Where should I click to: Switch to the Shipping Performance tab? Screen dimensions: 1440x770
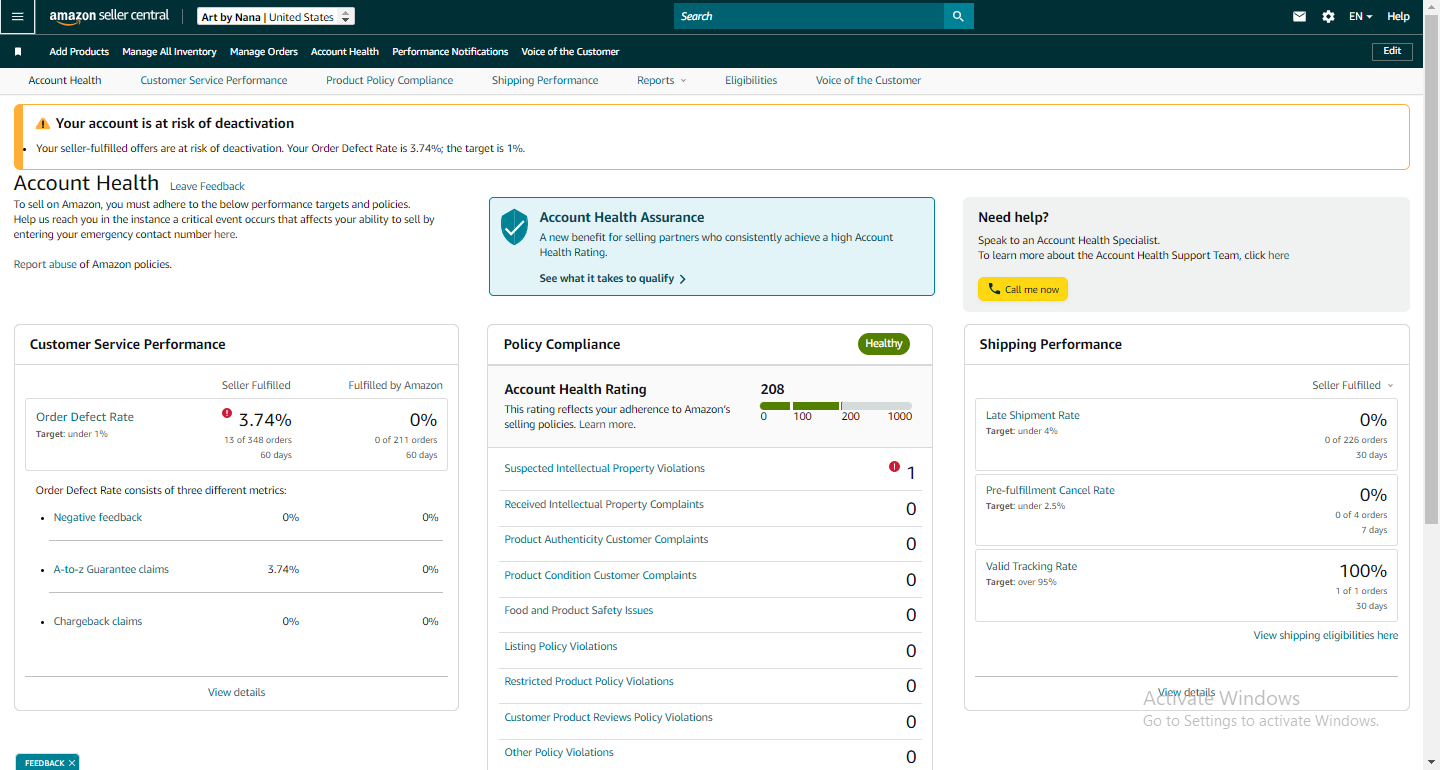[545, 80]
